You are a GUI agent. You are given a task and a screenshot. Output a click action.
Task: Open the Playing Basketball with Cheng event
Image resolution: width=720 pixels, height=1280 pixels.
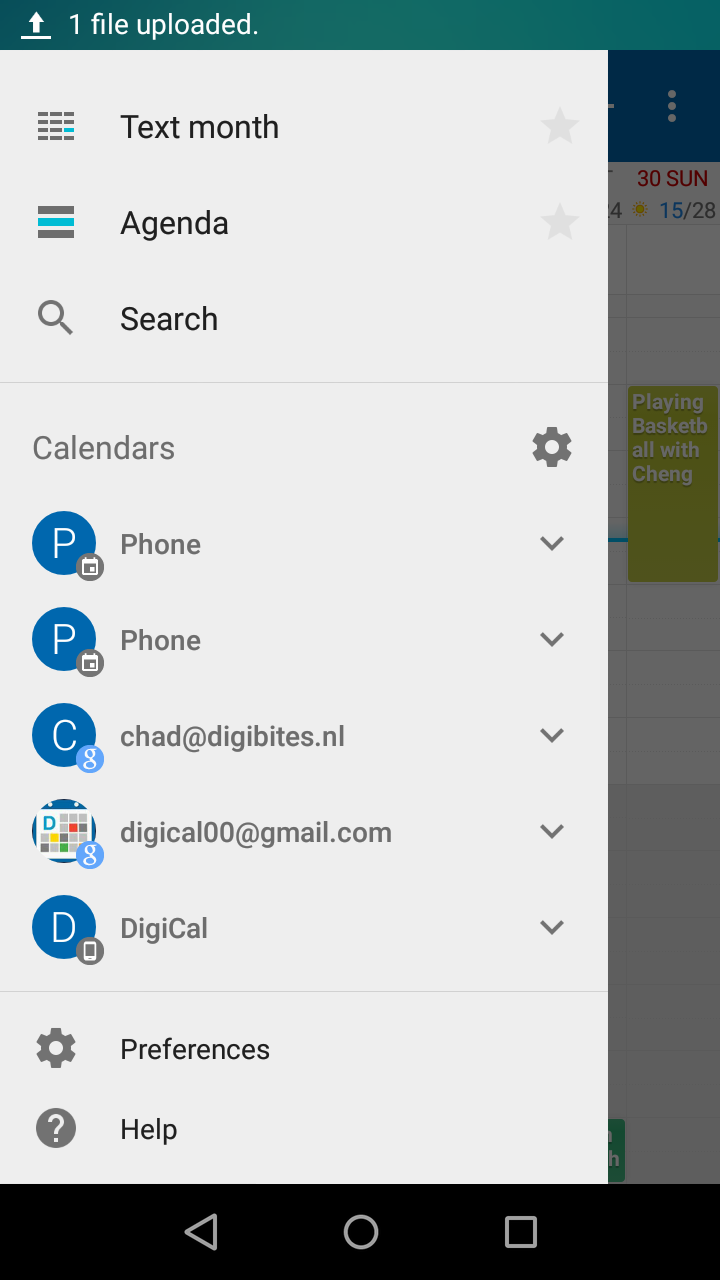tap(672, 483)
